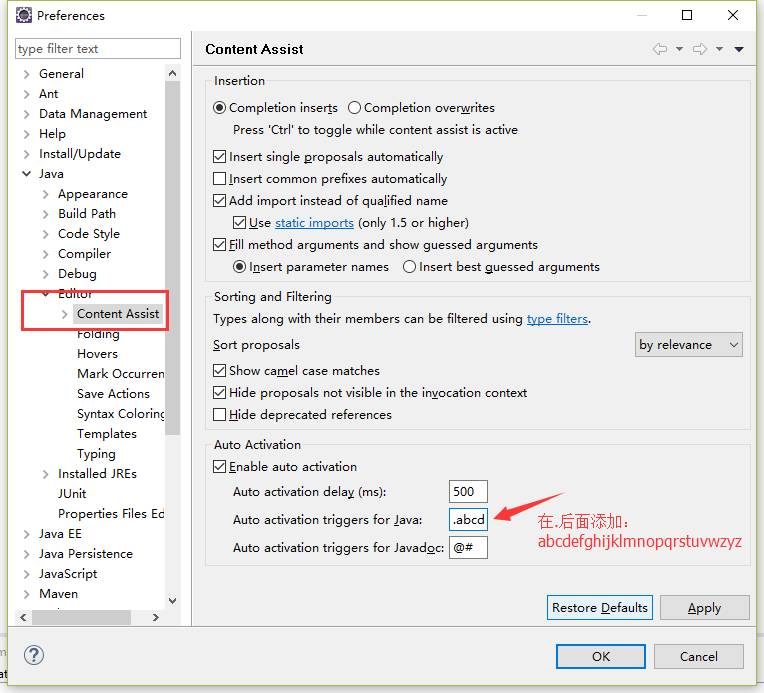Select Content Assist in the tree
This screenshot has height=693, width=764.
coord(118,313)
